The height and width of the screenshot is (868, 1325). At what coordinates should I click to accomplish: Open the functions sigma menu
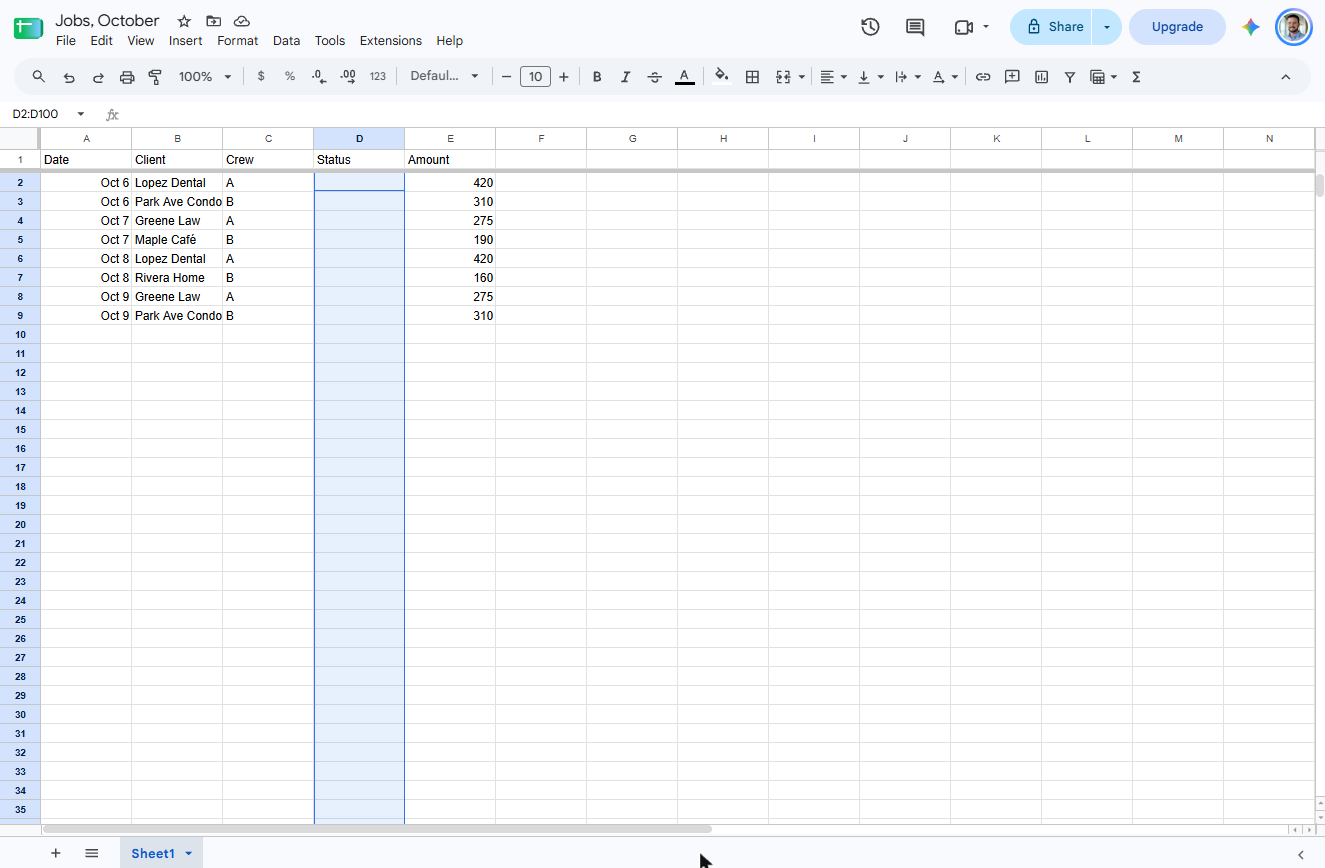(1136, 77)
